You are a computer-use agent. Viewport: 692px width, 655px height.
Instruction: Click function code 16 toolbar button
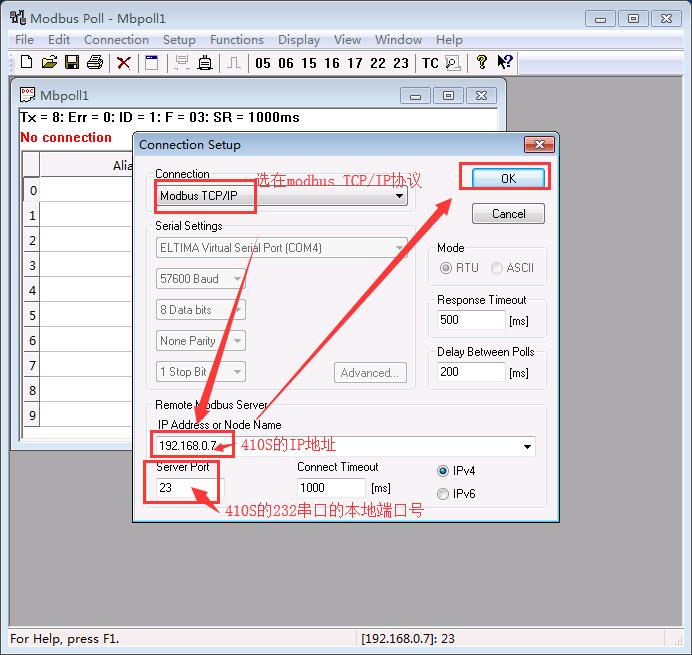pyautogui.click(x=332, y=63)
